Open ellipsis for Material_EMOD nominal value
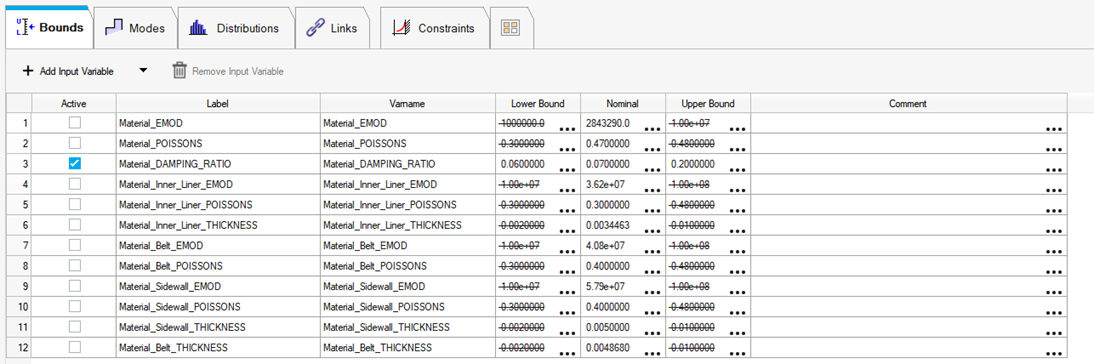This screenshot has width=1094, height=364. [652, 130]
